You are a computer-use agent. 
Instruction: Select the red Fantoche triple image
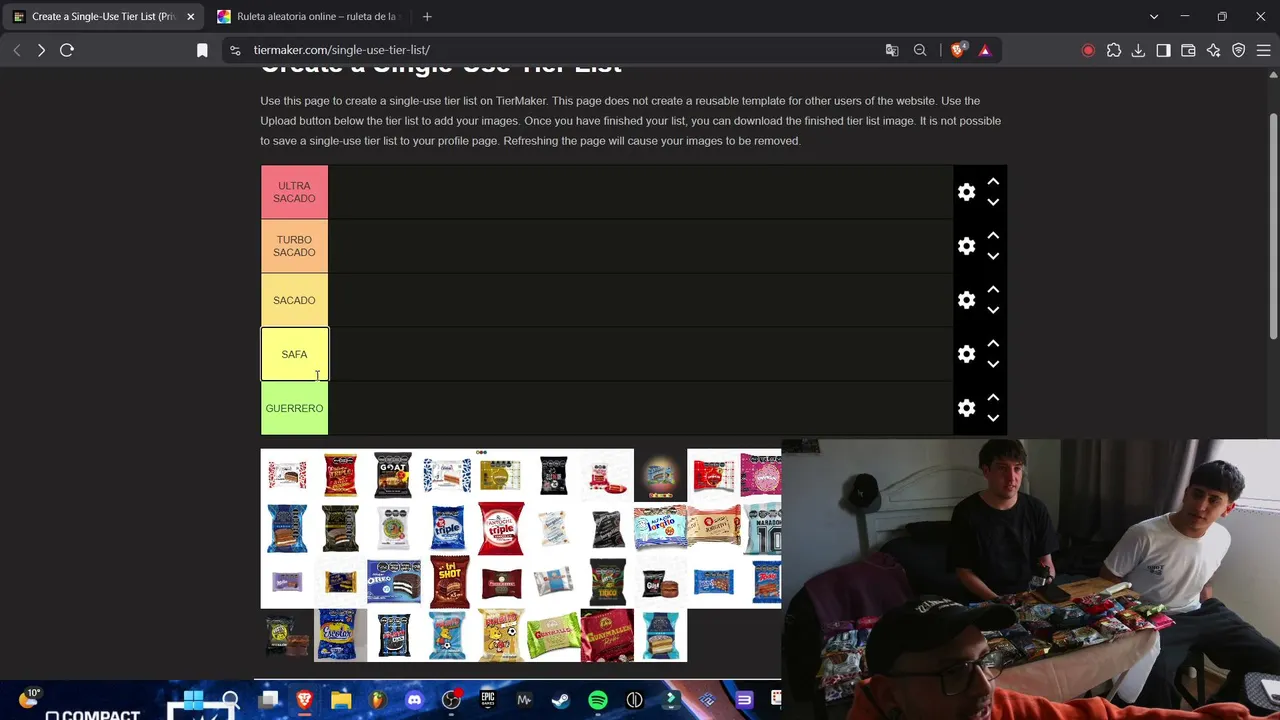pyautogui.click(x=500, y=528)
